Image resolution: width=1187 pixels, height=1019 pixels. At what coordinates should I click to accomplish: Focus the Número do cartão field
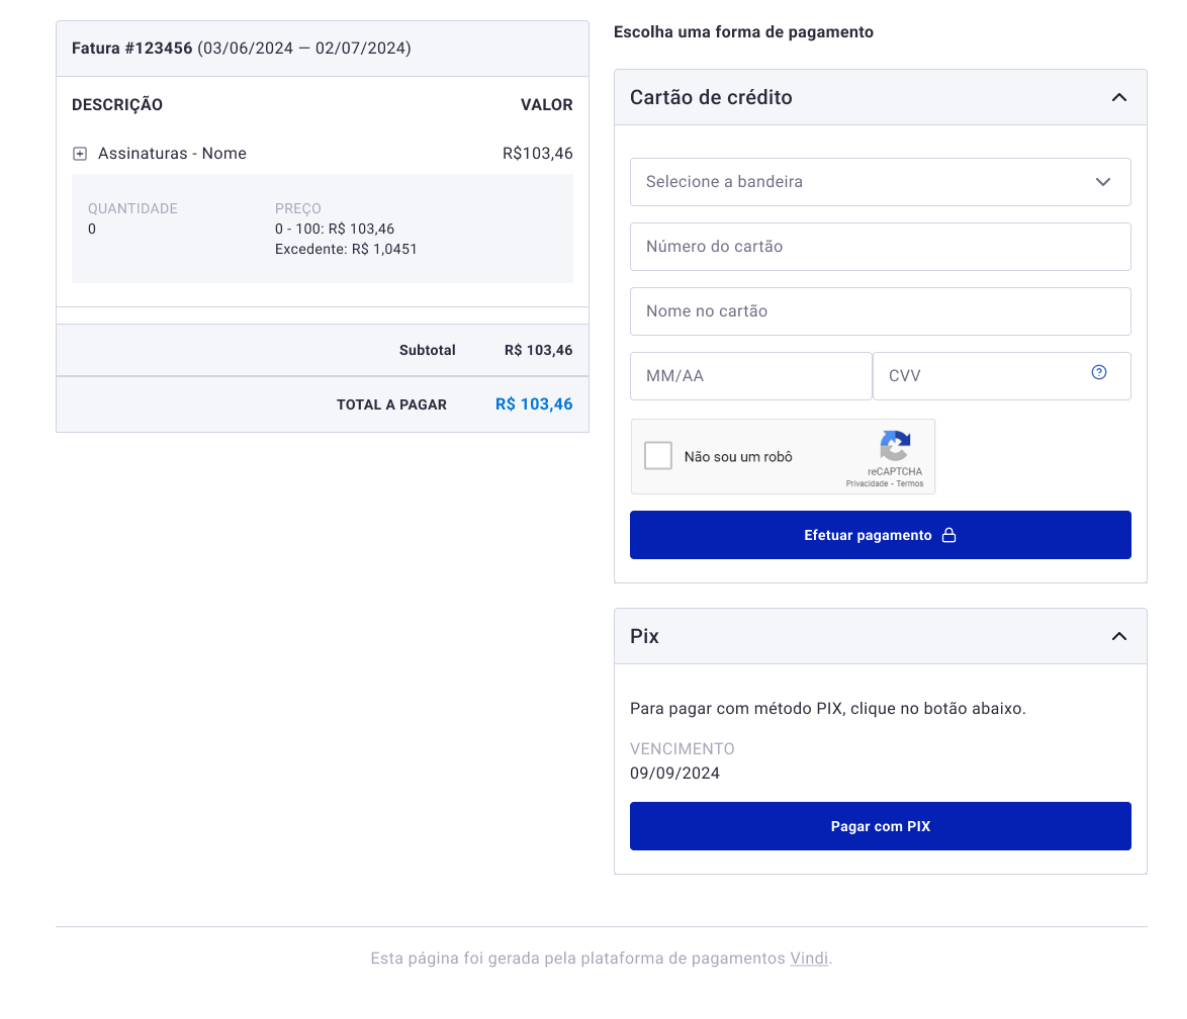[x=880, y=247]
